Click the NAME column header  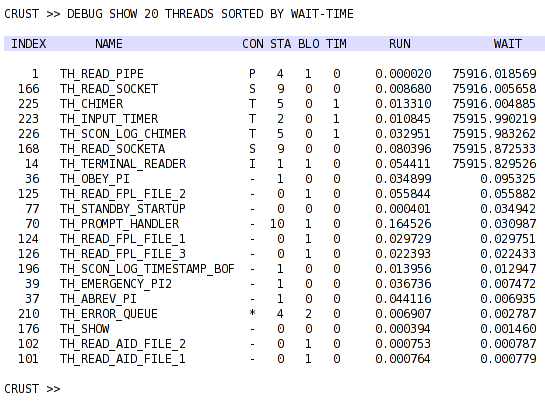click(109, 44)
